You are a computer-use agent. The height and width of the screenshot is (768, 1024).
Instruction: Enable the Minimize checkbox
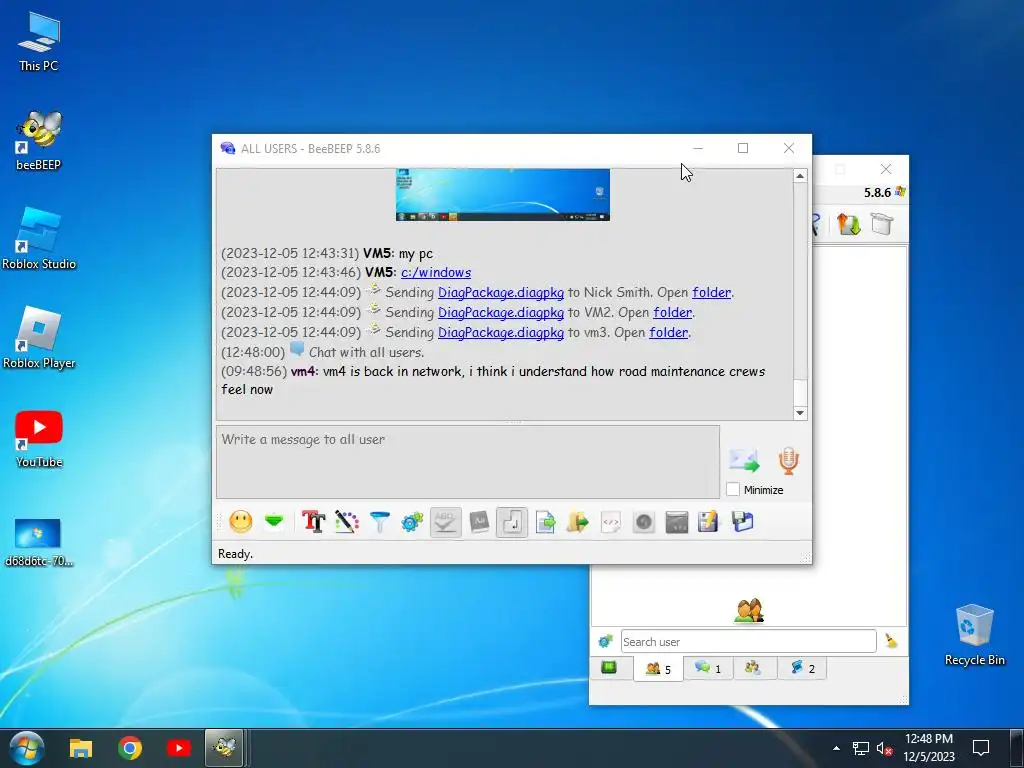point(733,489)
